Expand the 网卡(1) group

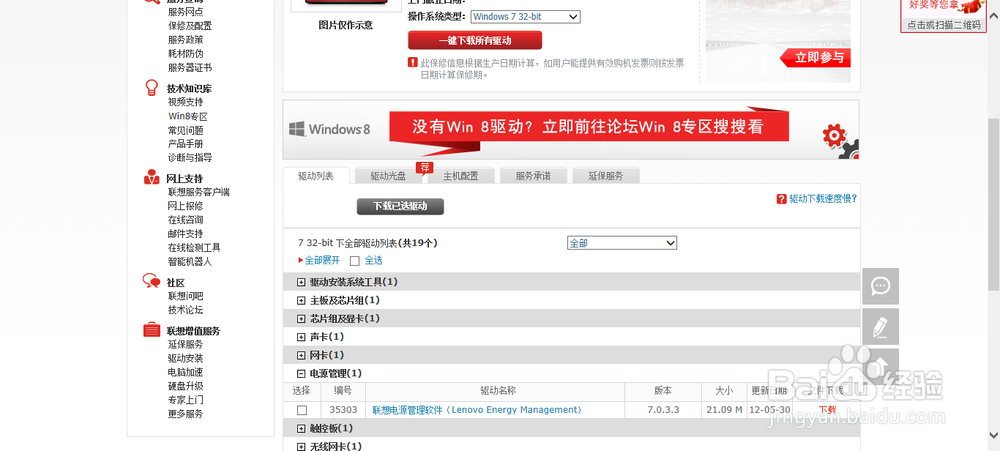(302, 355)
